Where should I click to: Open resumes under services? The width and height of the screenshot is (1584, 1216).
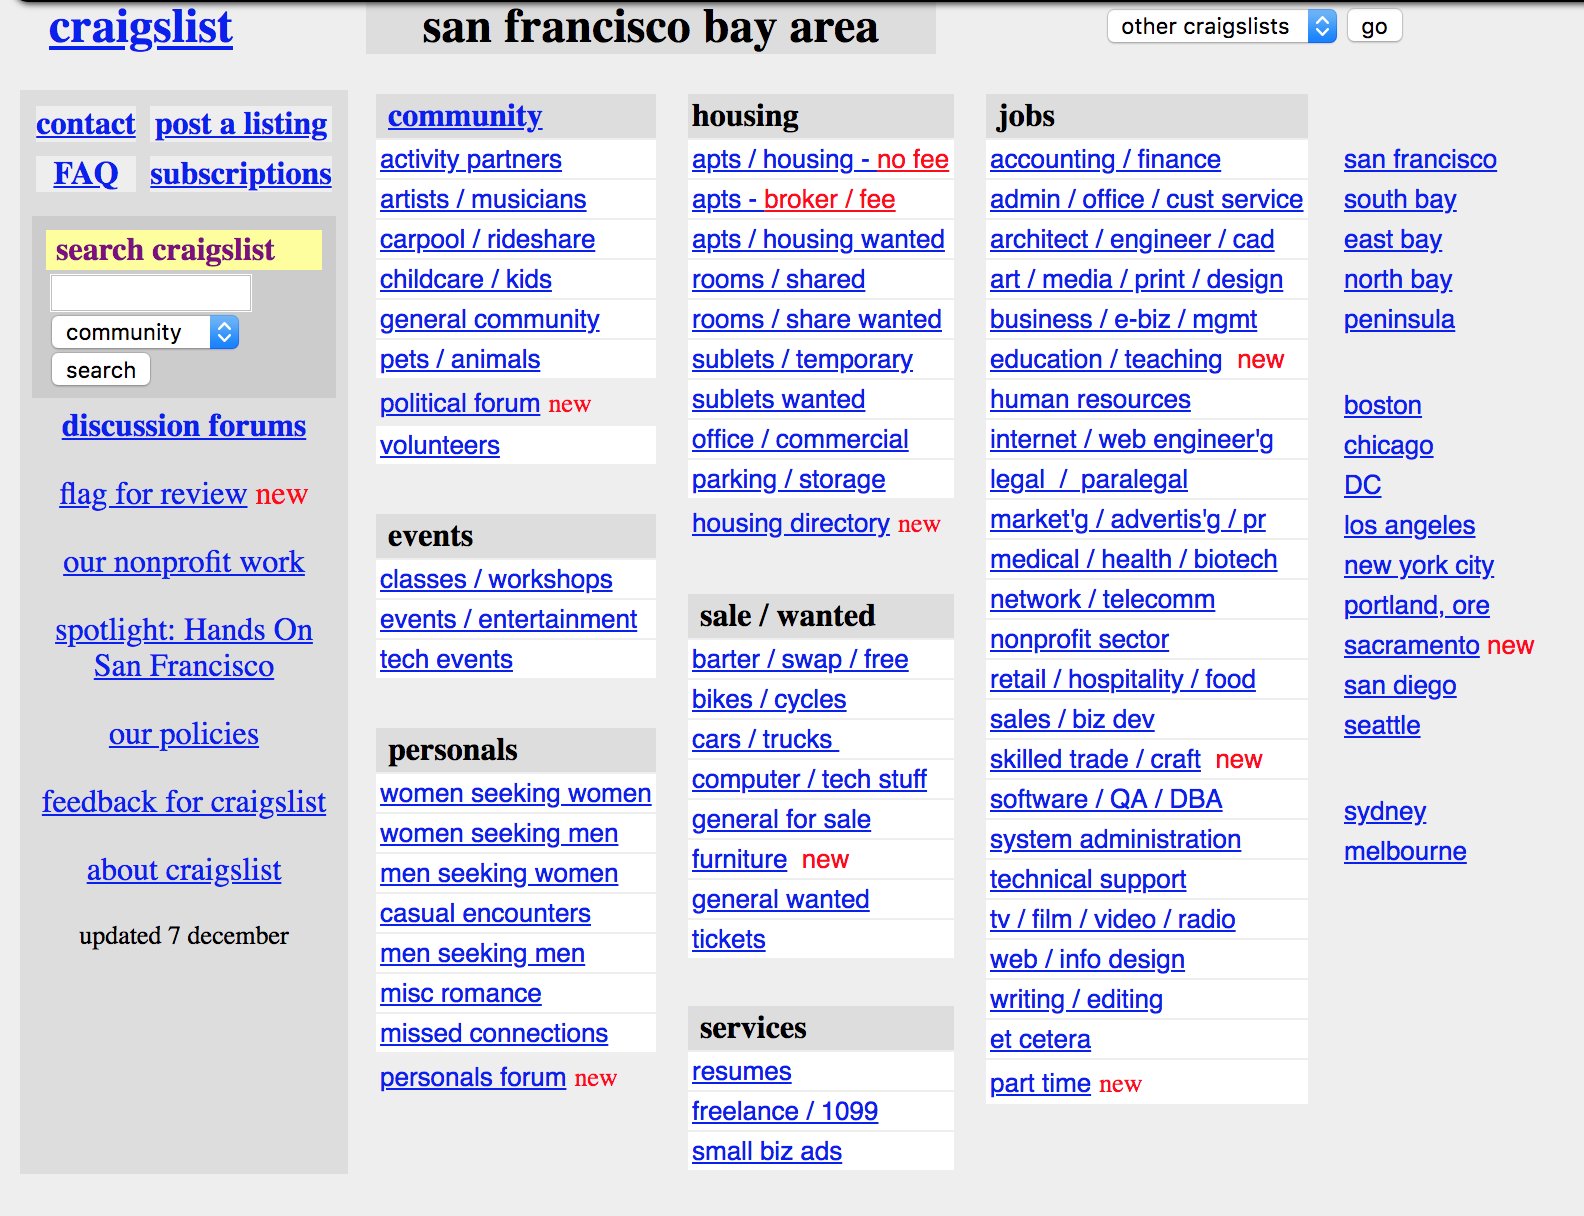742,1071
